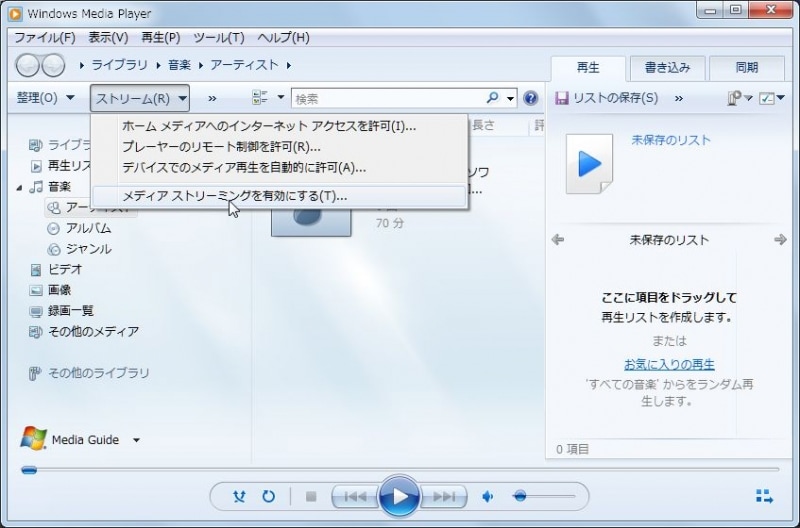Collapse the 音楽 tree node triangle
The image size is (800, 528).
pyautogui.click(x=19, y=188)
